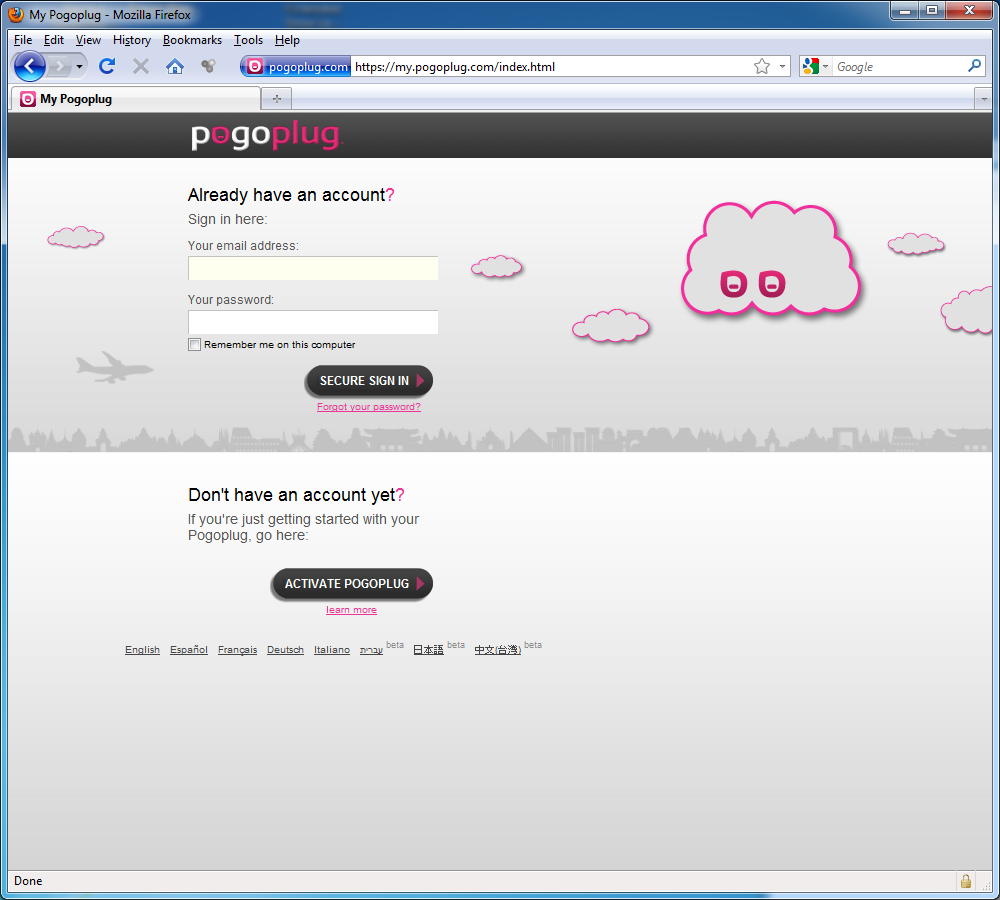Open a new tab with the plus button
The height and width of the screenshot is (900, 1000).
pos(277,99)
